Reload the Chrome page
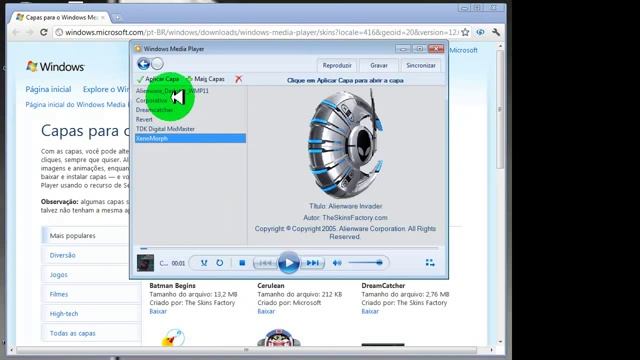This screenshot has width=640, height=360. tap(44, 32)
